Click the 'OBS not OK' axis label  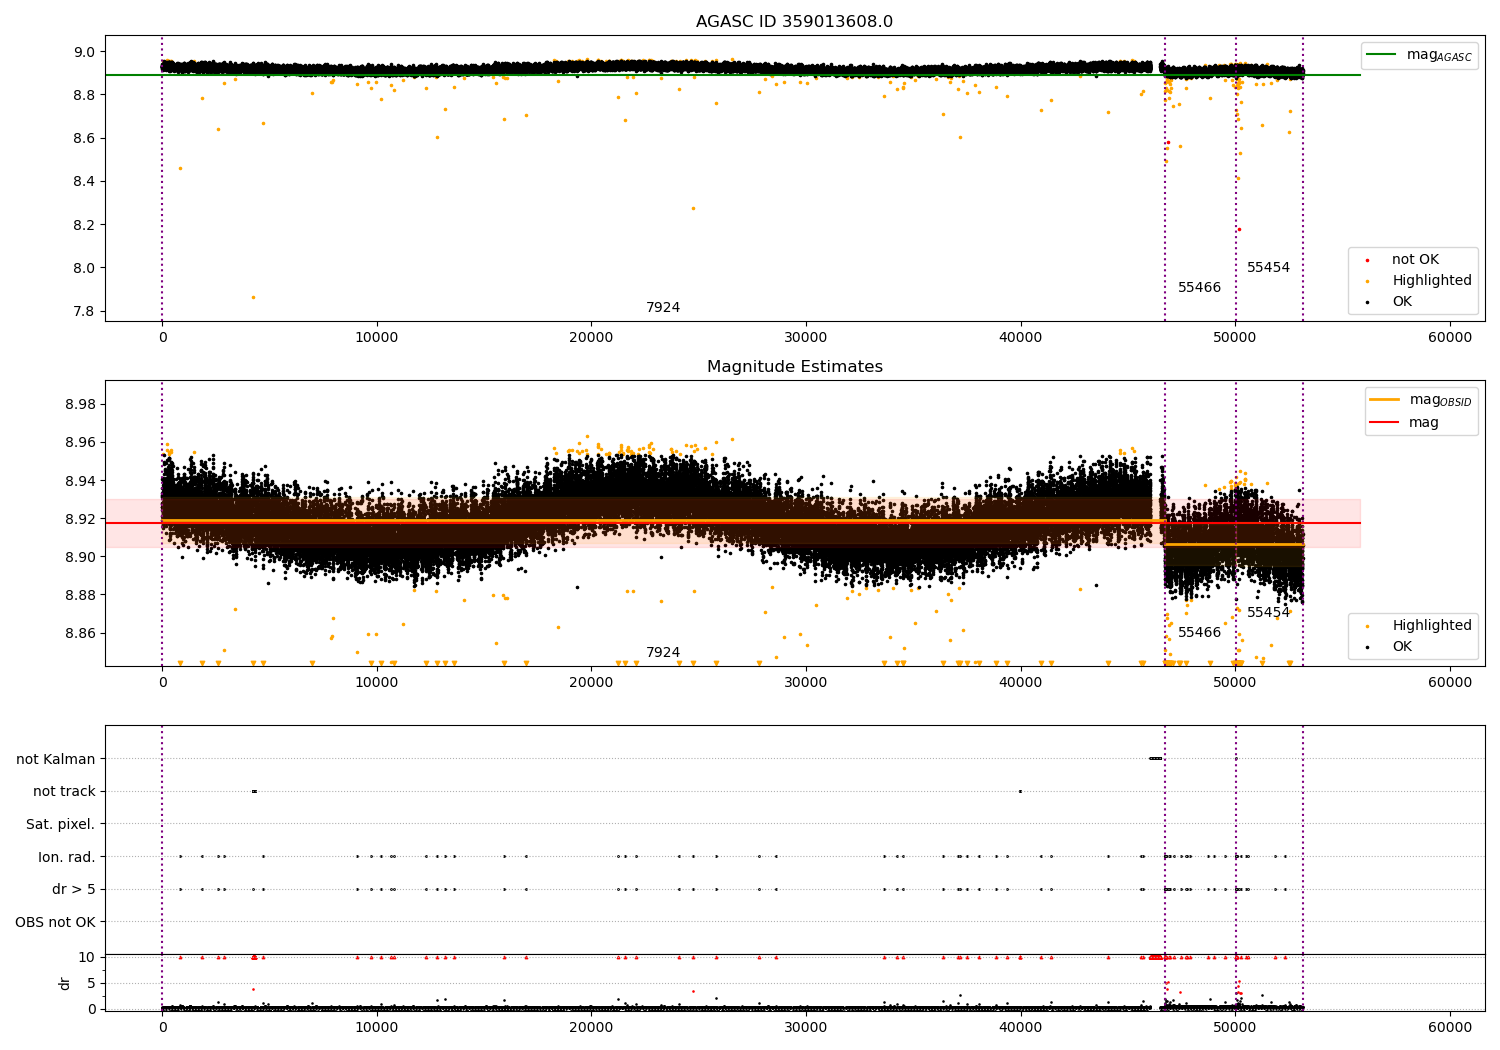coord(56,922)
